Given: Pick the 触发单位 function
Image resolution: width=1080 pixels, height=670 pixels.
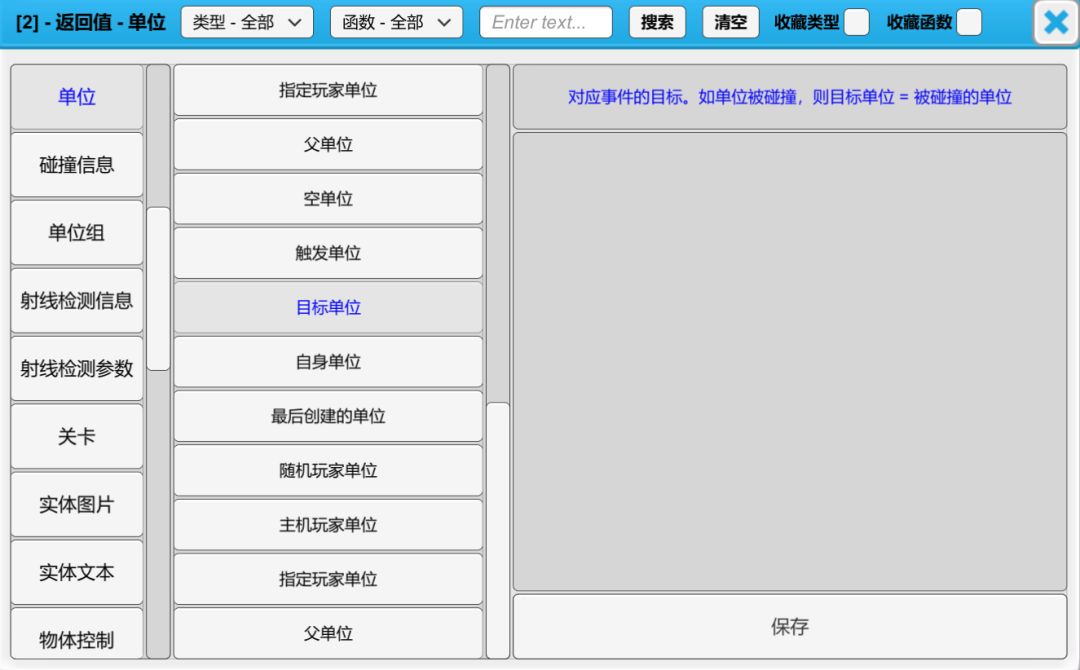Looking at the screenshot, I should click(328, 253).
